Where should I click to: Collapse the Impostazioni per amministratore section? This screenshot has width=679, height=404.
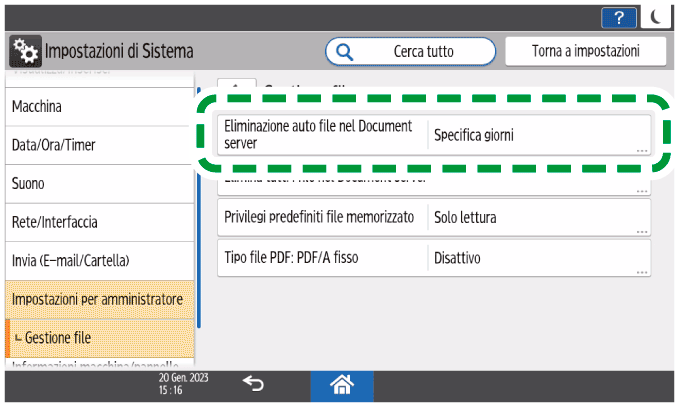tap(98, 299)
